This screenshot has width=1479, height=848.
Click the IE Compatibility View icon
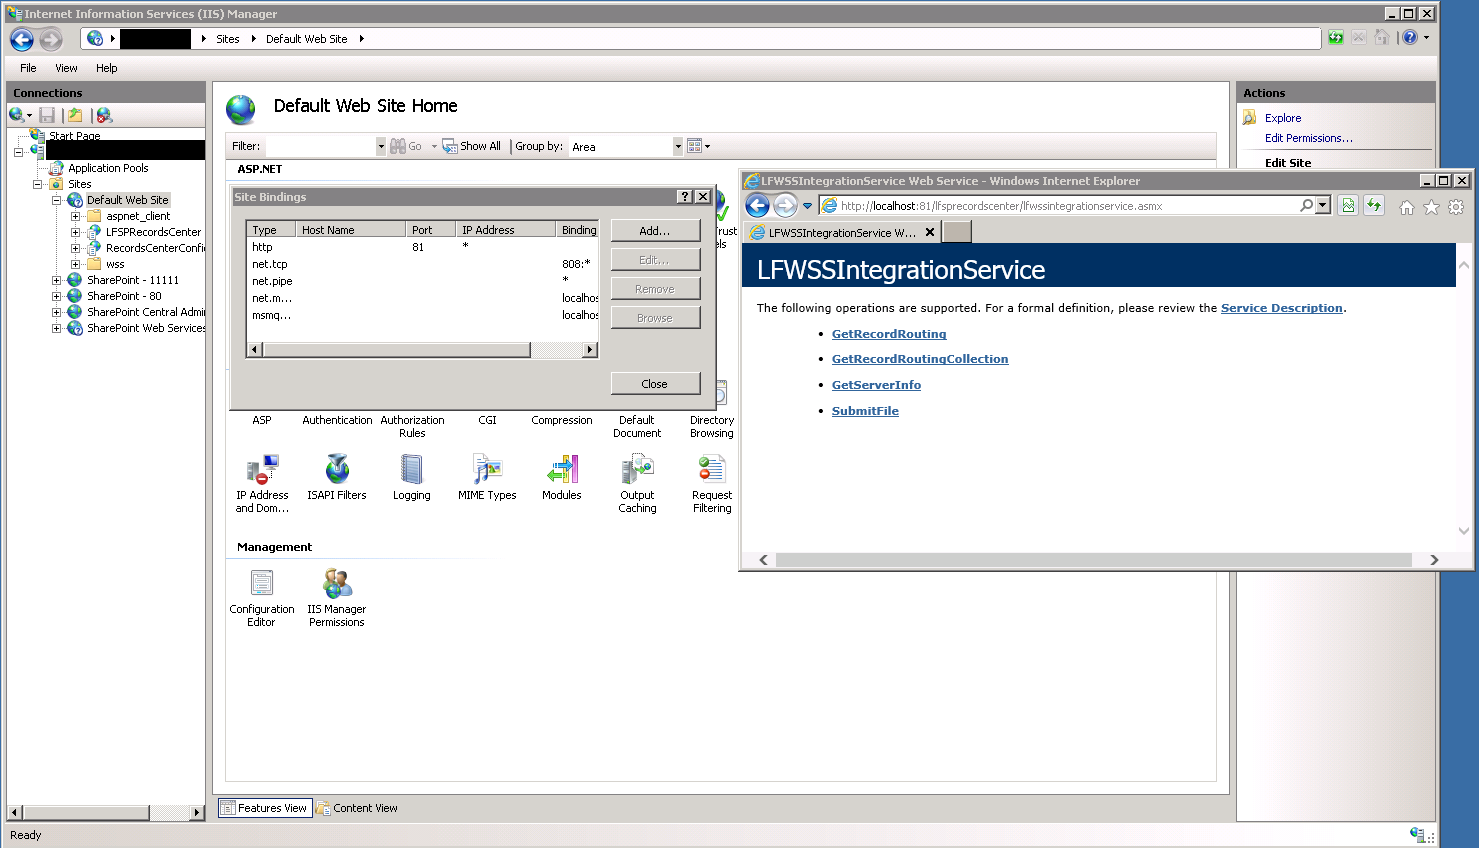1348,205
